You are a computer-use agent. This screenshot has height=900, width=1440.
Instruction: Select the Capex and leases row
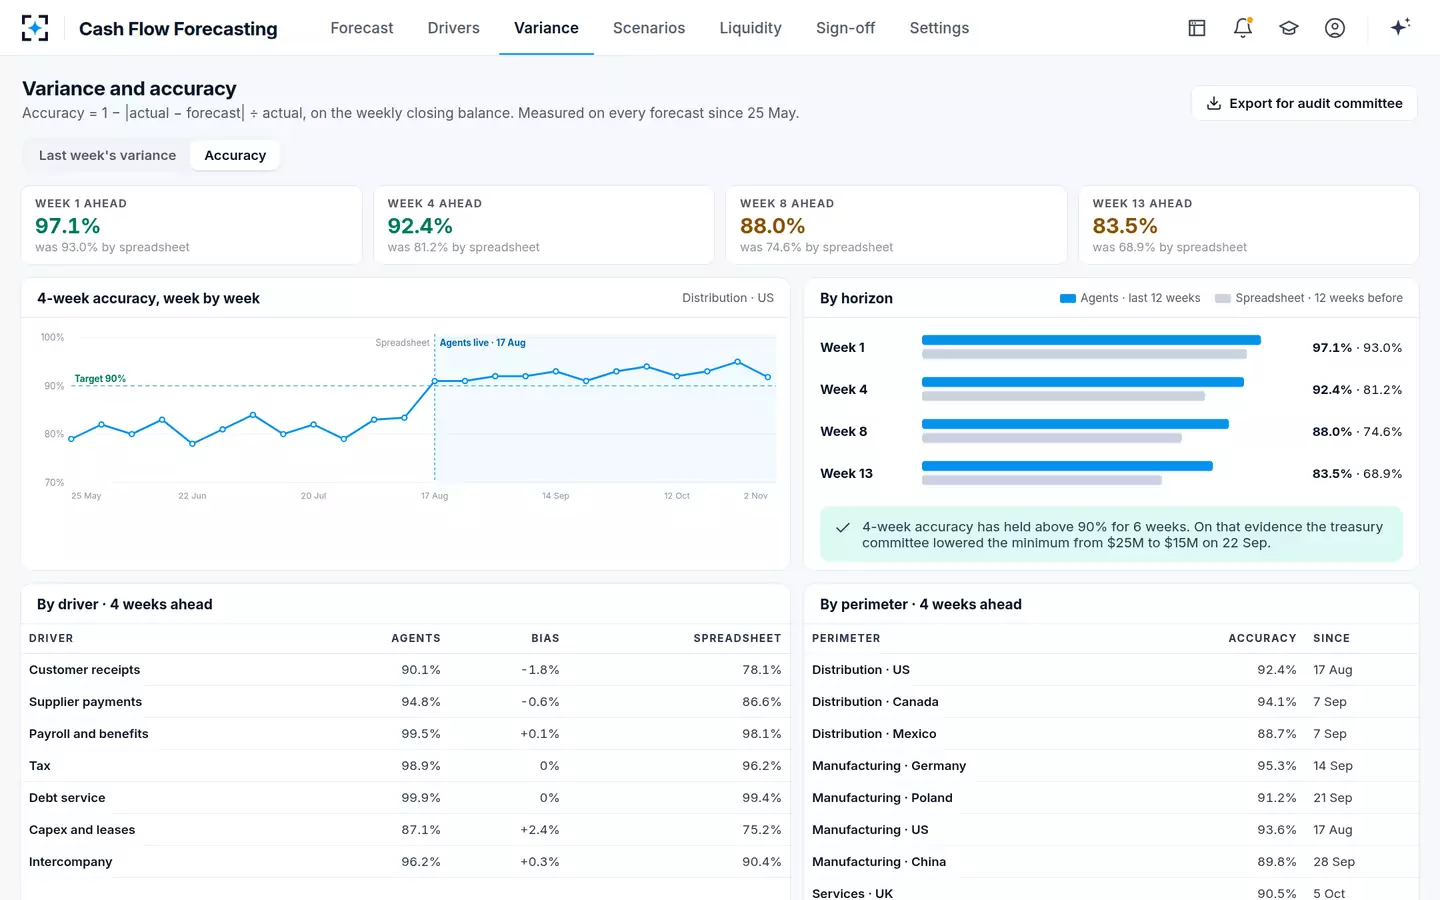click(x=405, y=830)
